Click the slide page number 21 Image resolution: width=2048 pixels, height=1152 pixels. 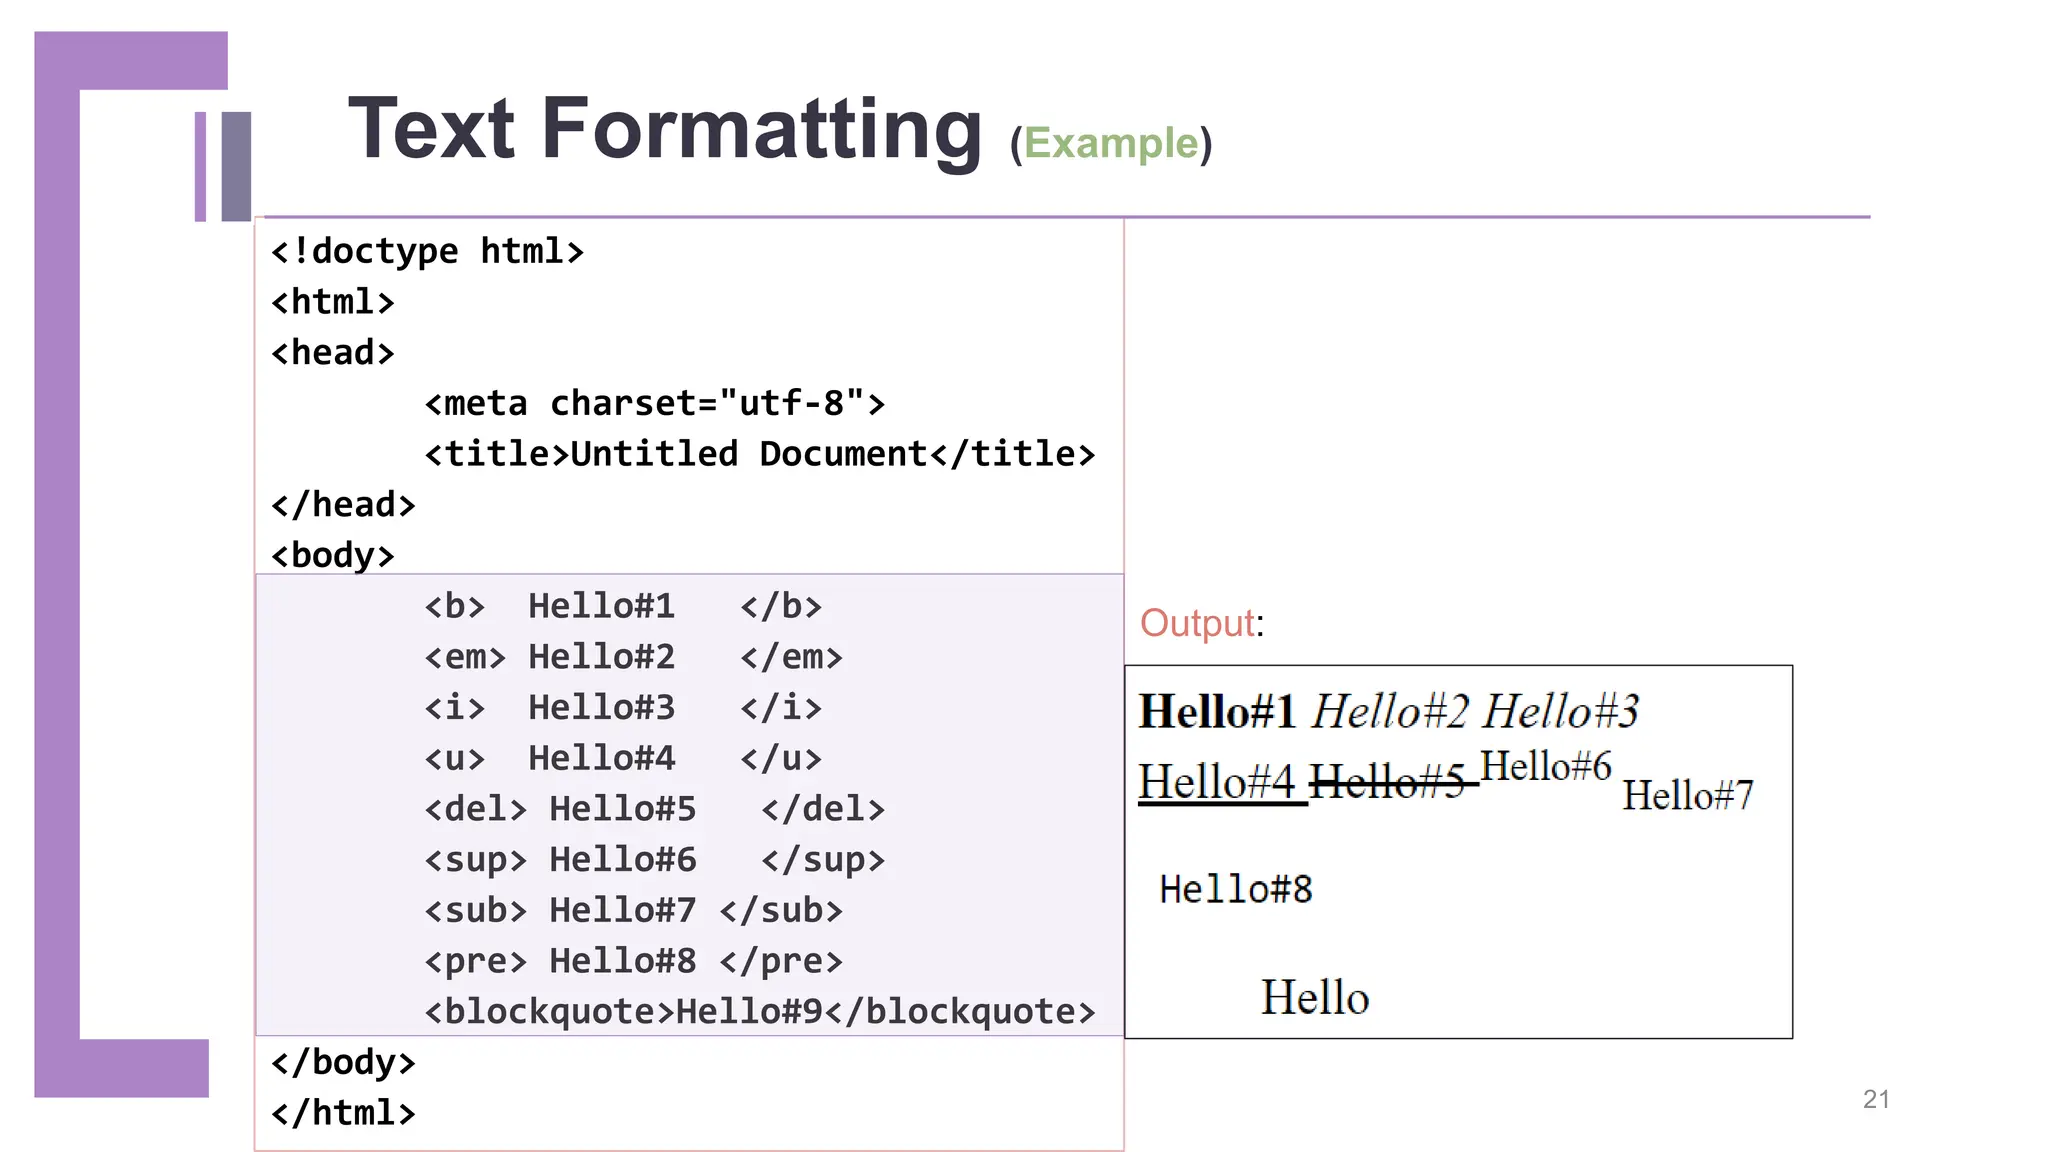point(1876,1099)
